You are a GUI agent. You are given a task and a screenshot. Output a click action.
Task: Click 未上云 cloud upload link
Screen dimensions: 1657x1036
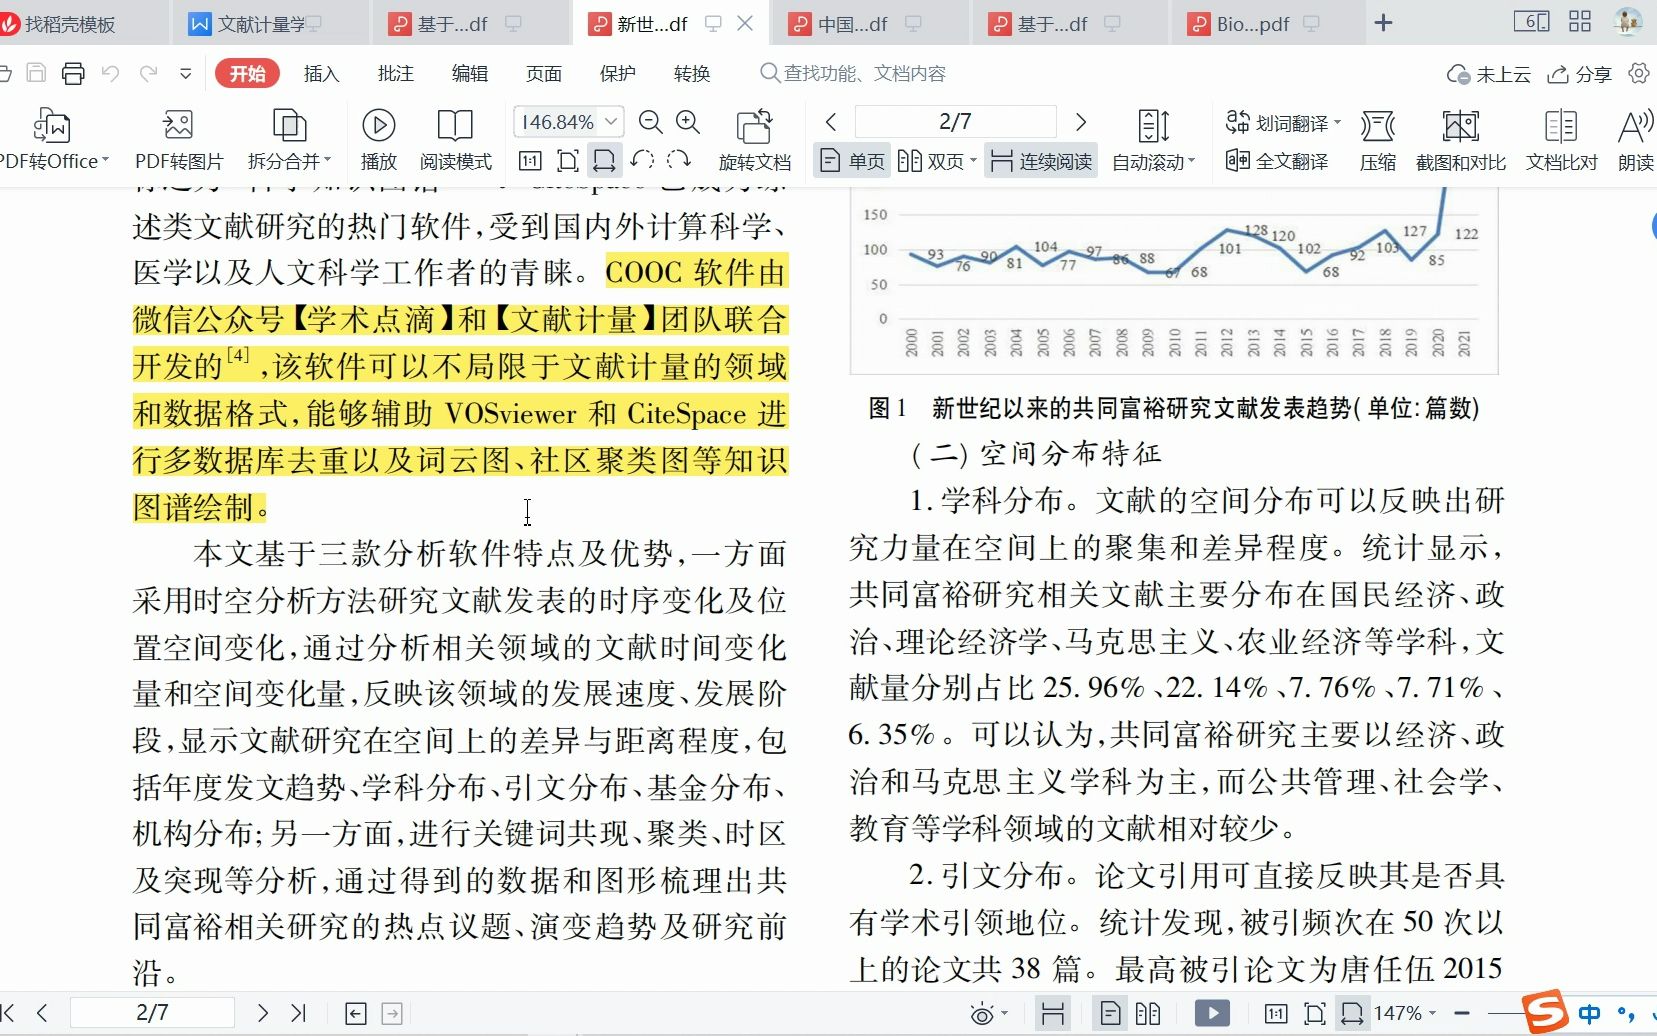point(1489,73)
